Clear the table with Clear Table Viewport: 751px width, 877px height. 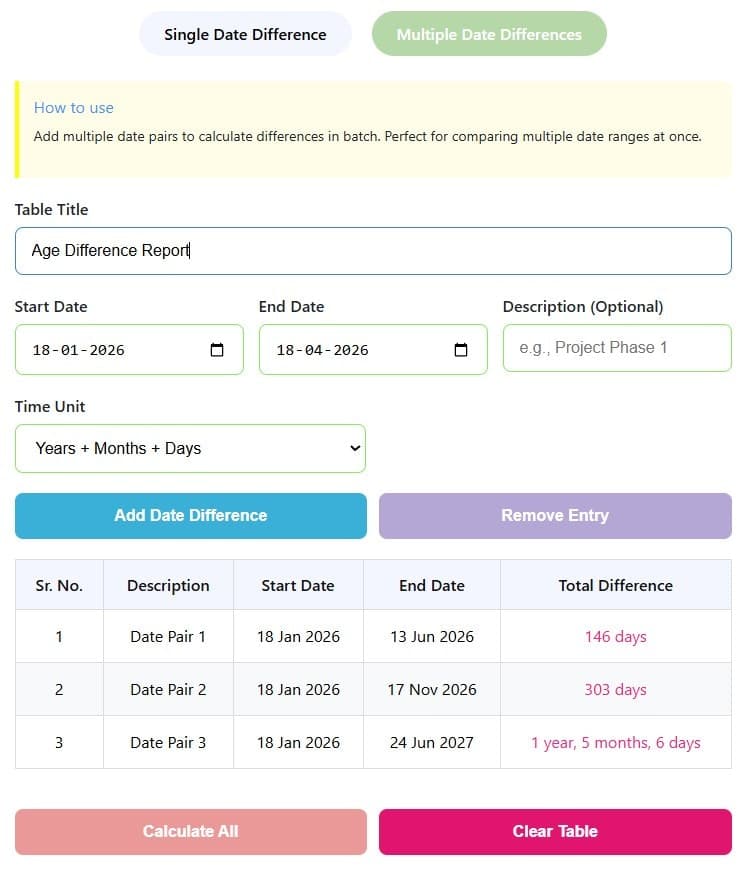[554, 831]
